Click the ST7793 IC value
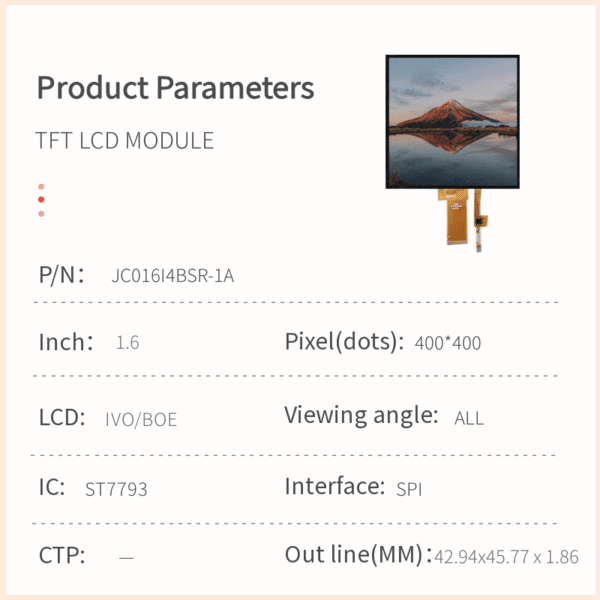 click(x=117, y=490)
